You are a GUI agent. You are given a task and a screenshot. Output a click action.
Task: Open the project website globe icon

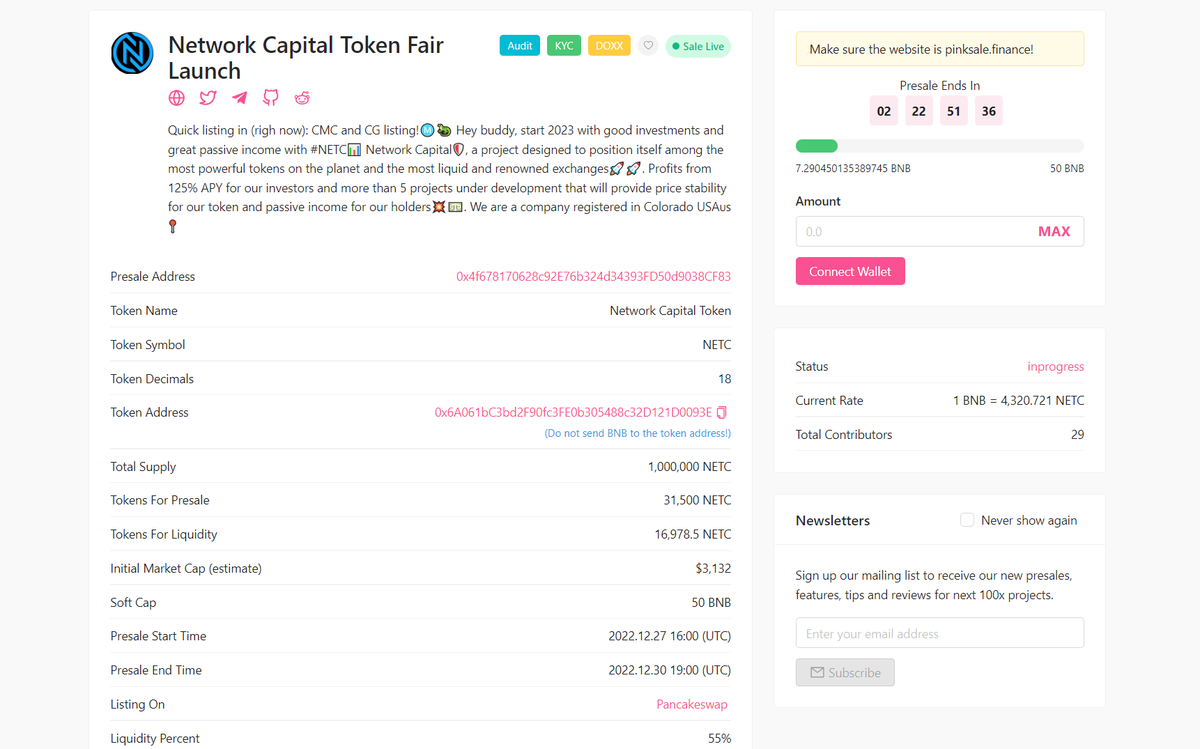click(177, 98)
